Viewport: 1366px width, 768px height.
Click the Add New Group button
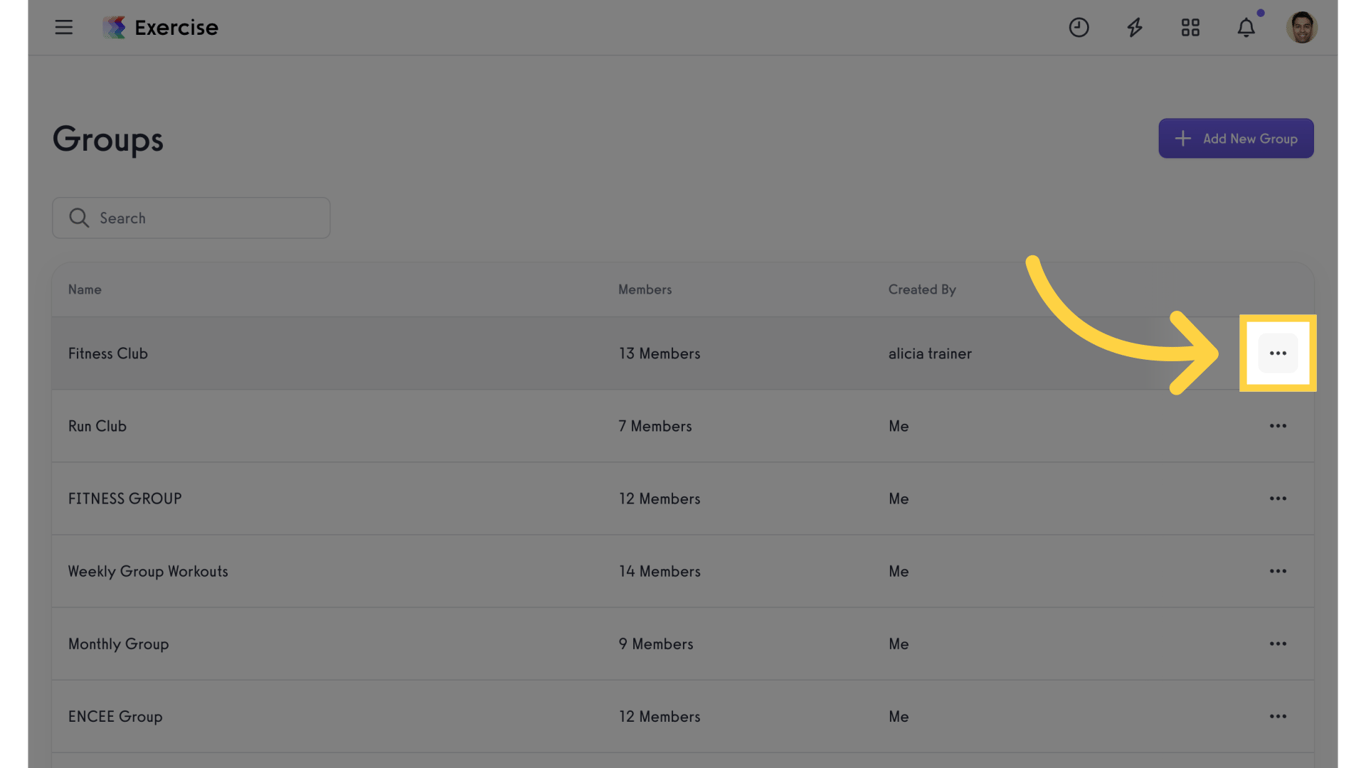(1235, 139)
